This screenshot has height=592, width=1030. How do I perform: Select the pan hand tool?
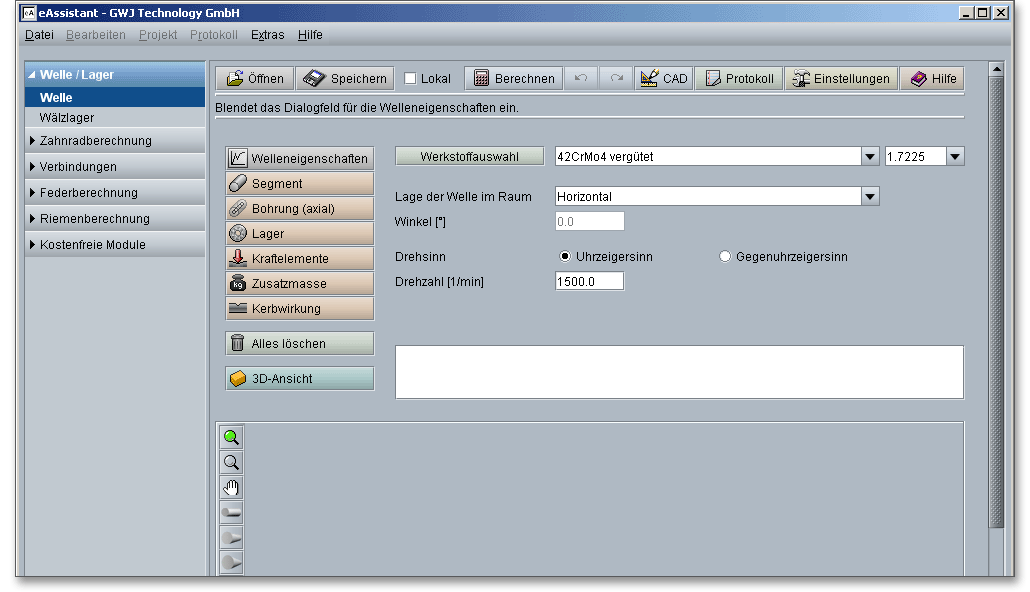click(x=231, y=488)
